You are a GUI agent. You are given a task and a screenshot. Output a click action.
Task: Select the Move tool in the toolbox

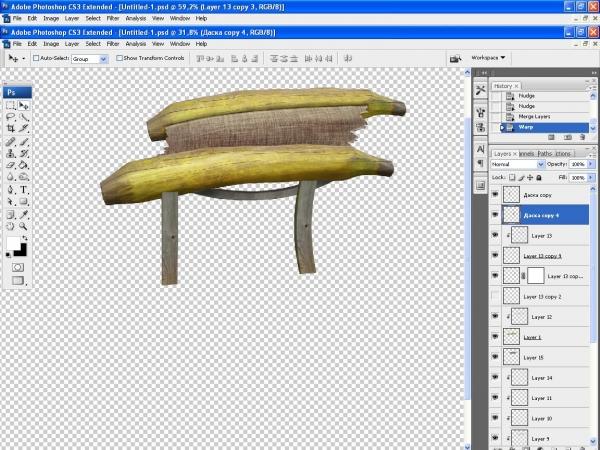(x=23, y=106)
